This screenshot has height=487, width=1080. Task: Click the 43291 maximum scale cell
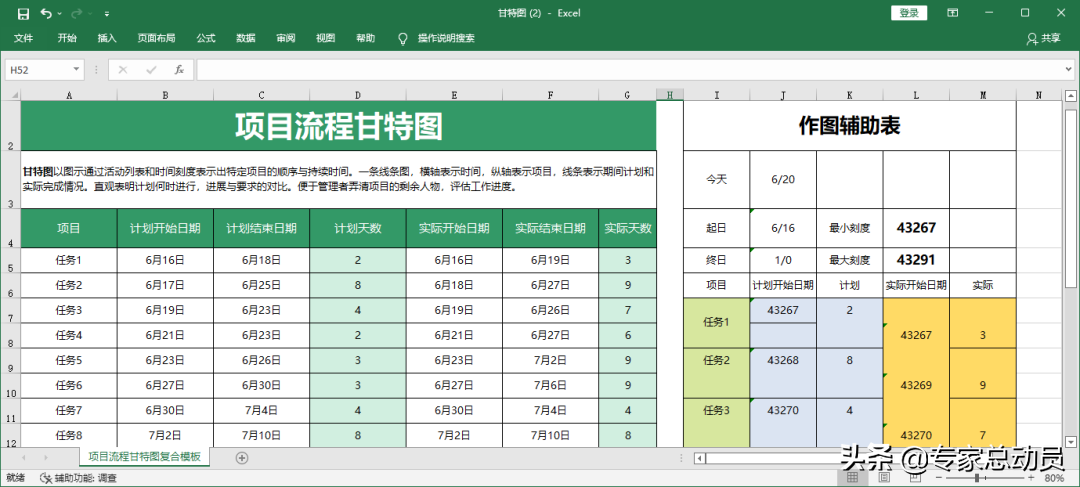pyautogui.click(x=916, y=260)
